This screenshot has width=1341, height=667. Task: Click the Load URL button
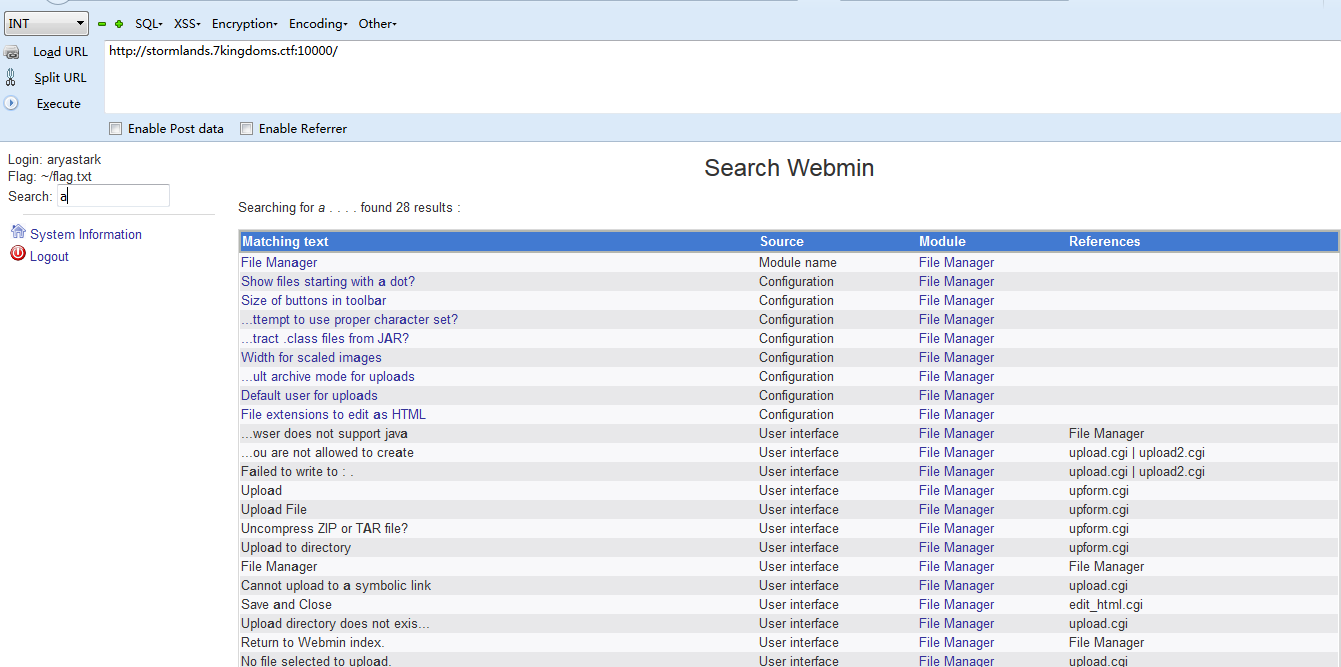point(60,52)
